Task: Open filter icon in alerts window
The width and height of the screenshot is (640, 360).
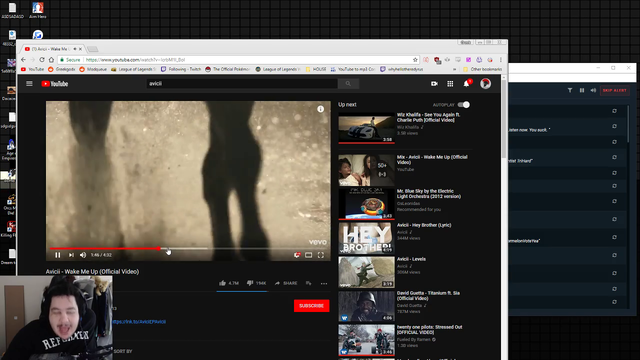Action: coord(570,90)
